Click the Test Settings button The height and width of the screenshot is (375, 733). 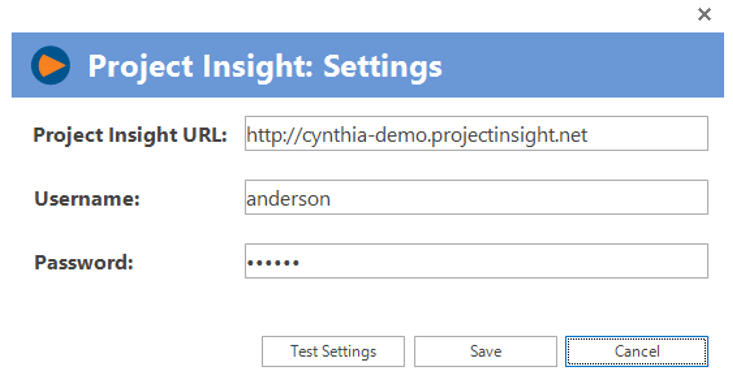(333, 351)
